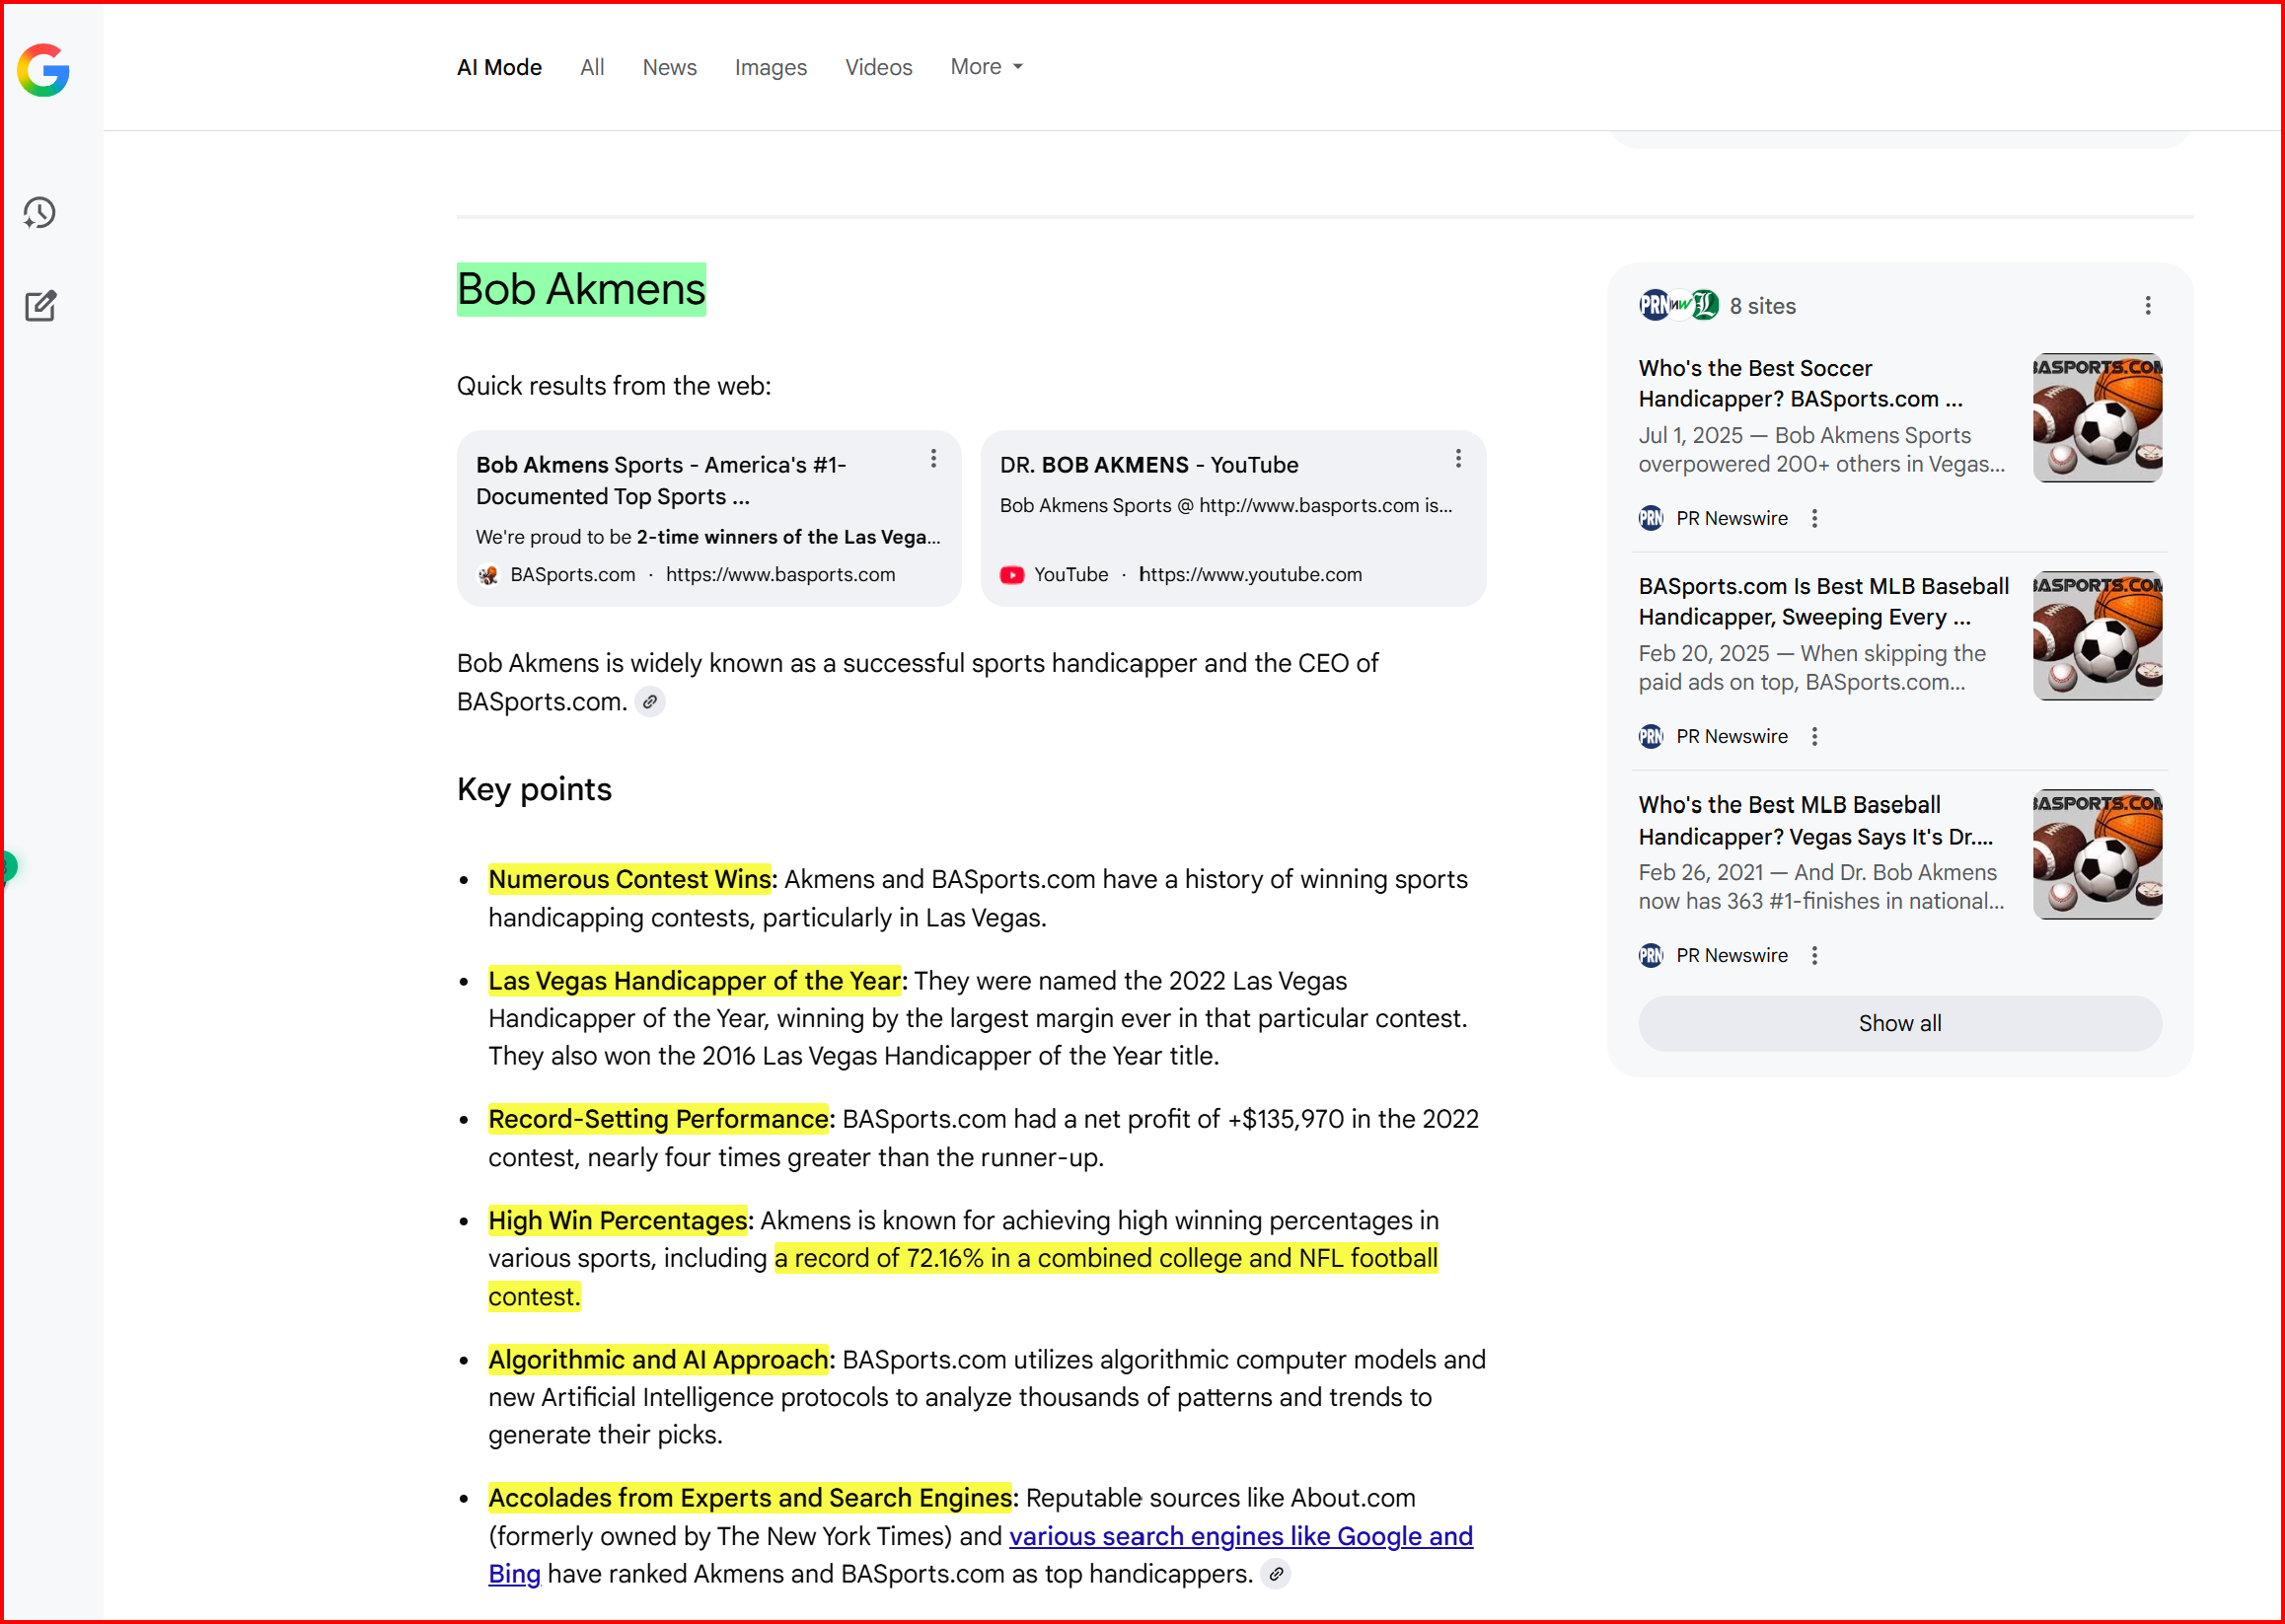Open options menu on BASports.com result card
Viewport: 2285px width, 1624px height.
pyautogui.click(x=933, y=459)
